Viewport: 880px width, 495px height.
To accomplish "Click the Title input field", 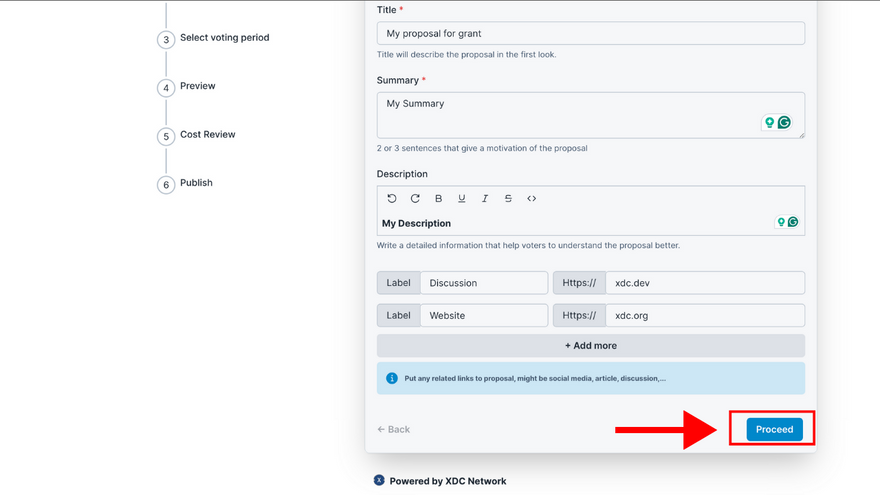I will [x=590, y=33].
